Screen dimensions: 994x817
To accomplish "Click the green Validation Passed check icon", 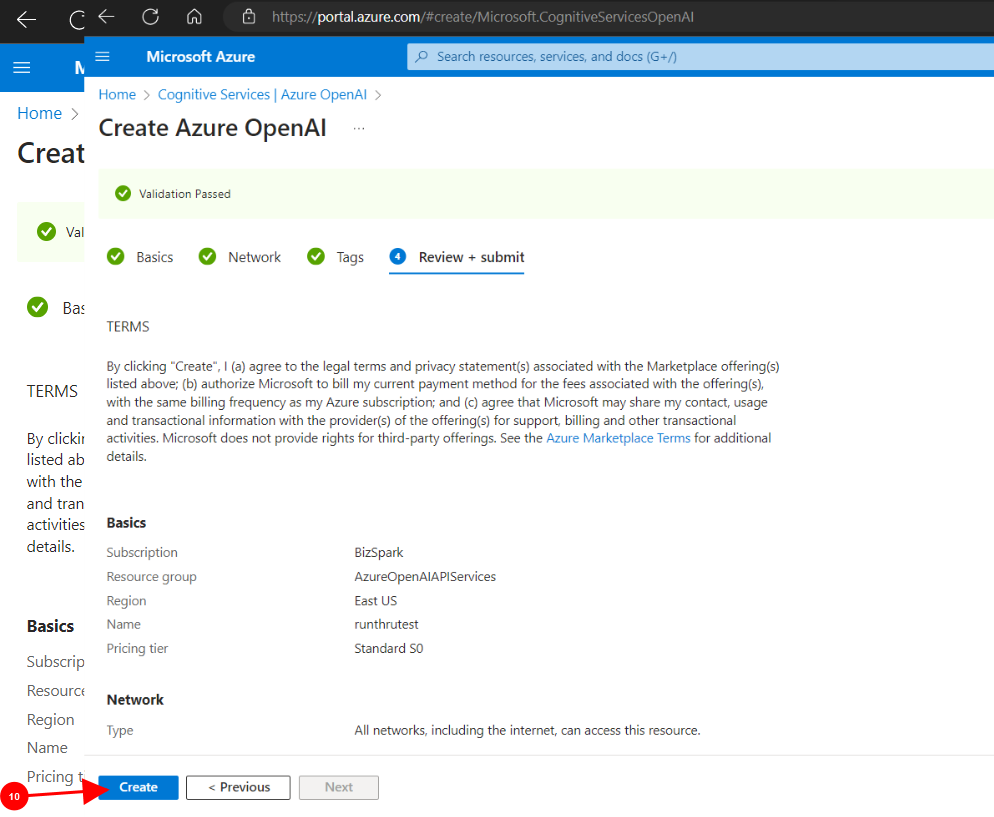I will coord(123,194).
